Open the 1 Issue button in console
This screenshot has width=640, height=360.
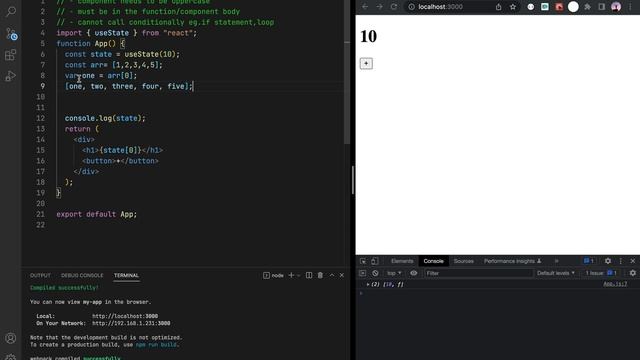601,273
